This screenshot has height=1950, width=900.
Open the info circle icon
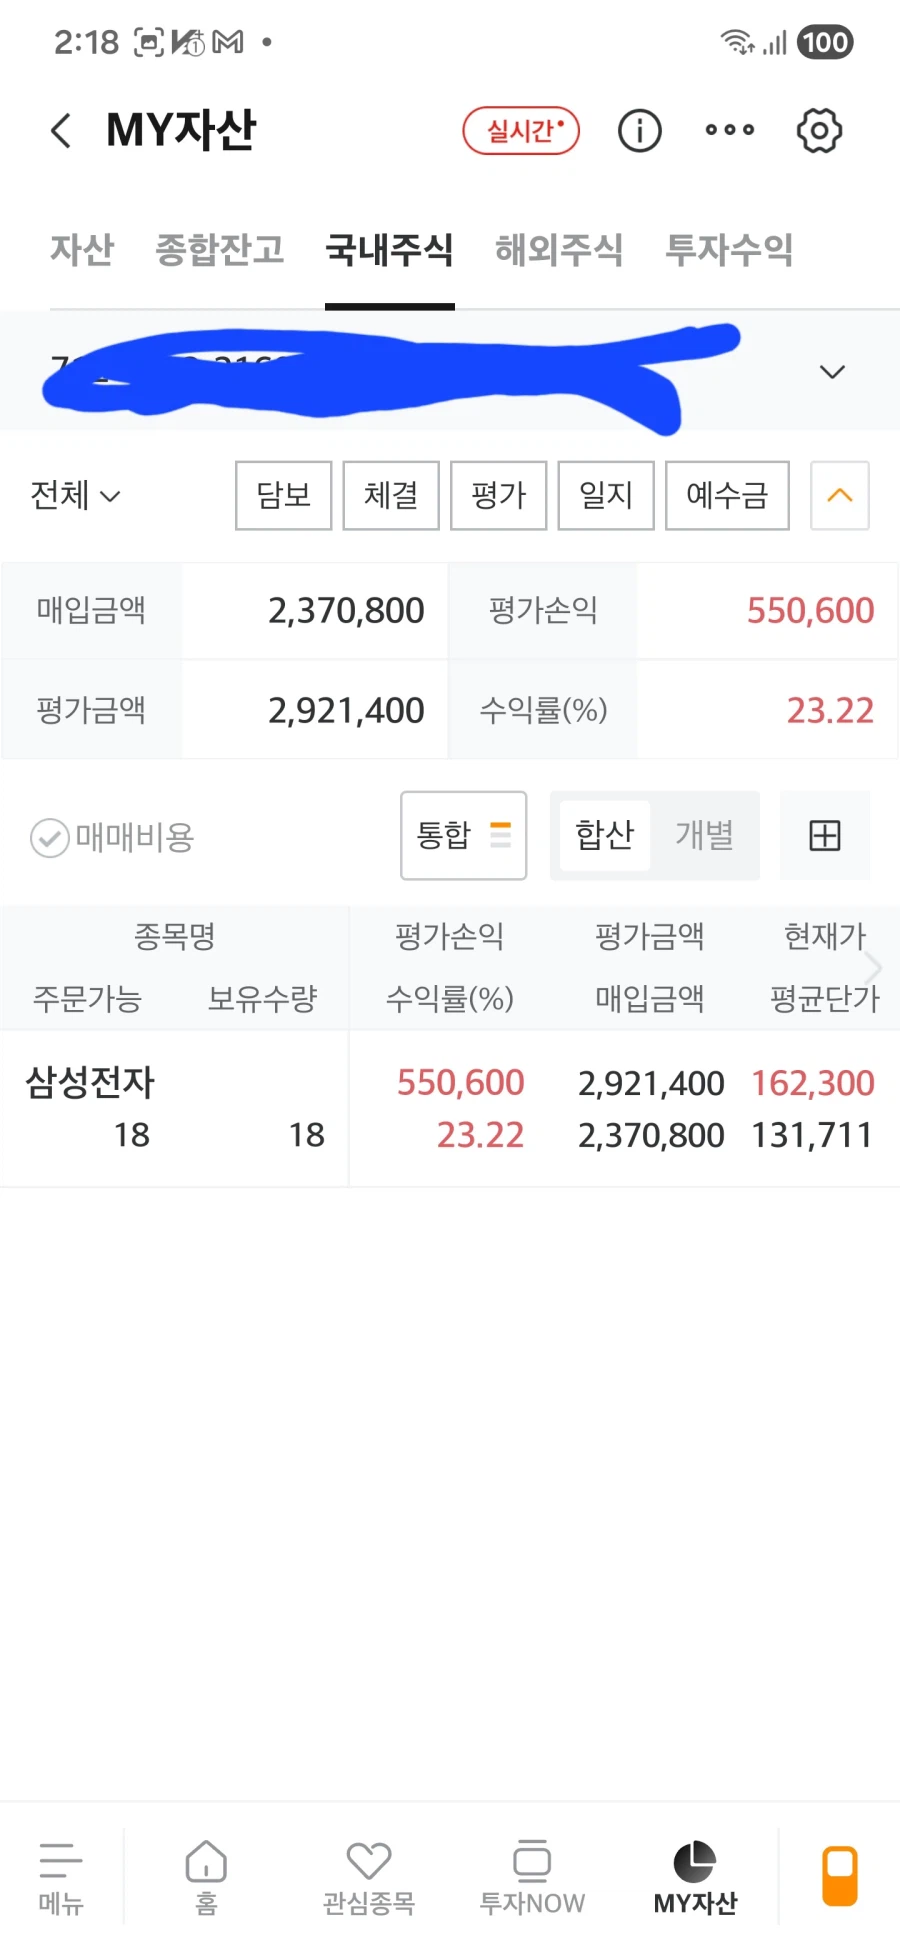point(639,131)
